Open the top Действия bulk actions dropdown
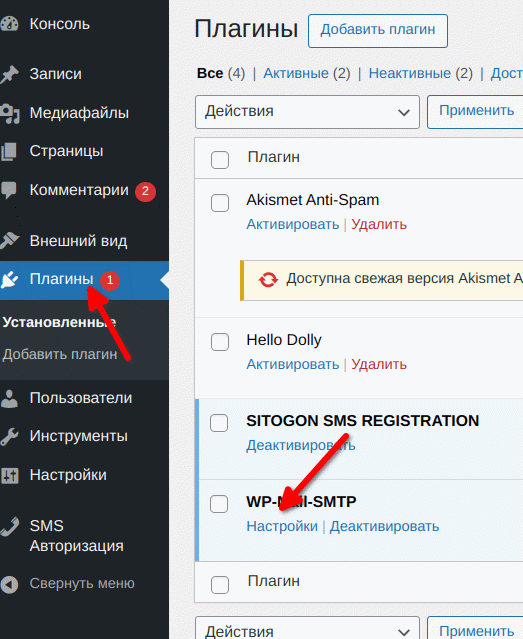This screenshot has width=523, height=639. point(307,112)
